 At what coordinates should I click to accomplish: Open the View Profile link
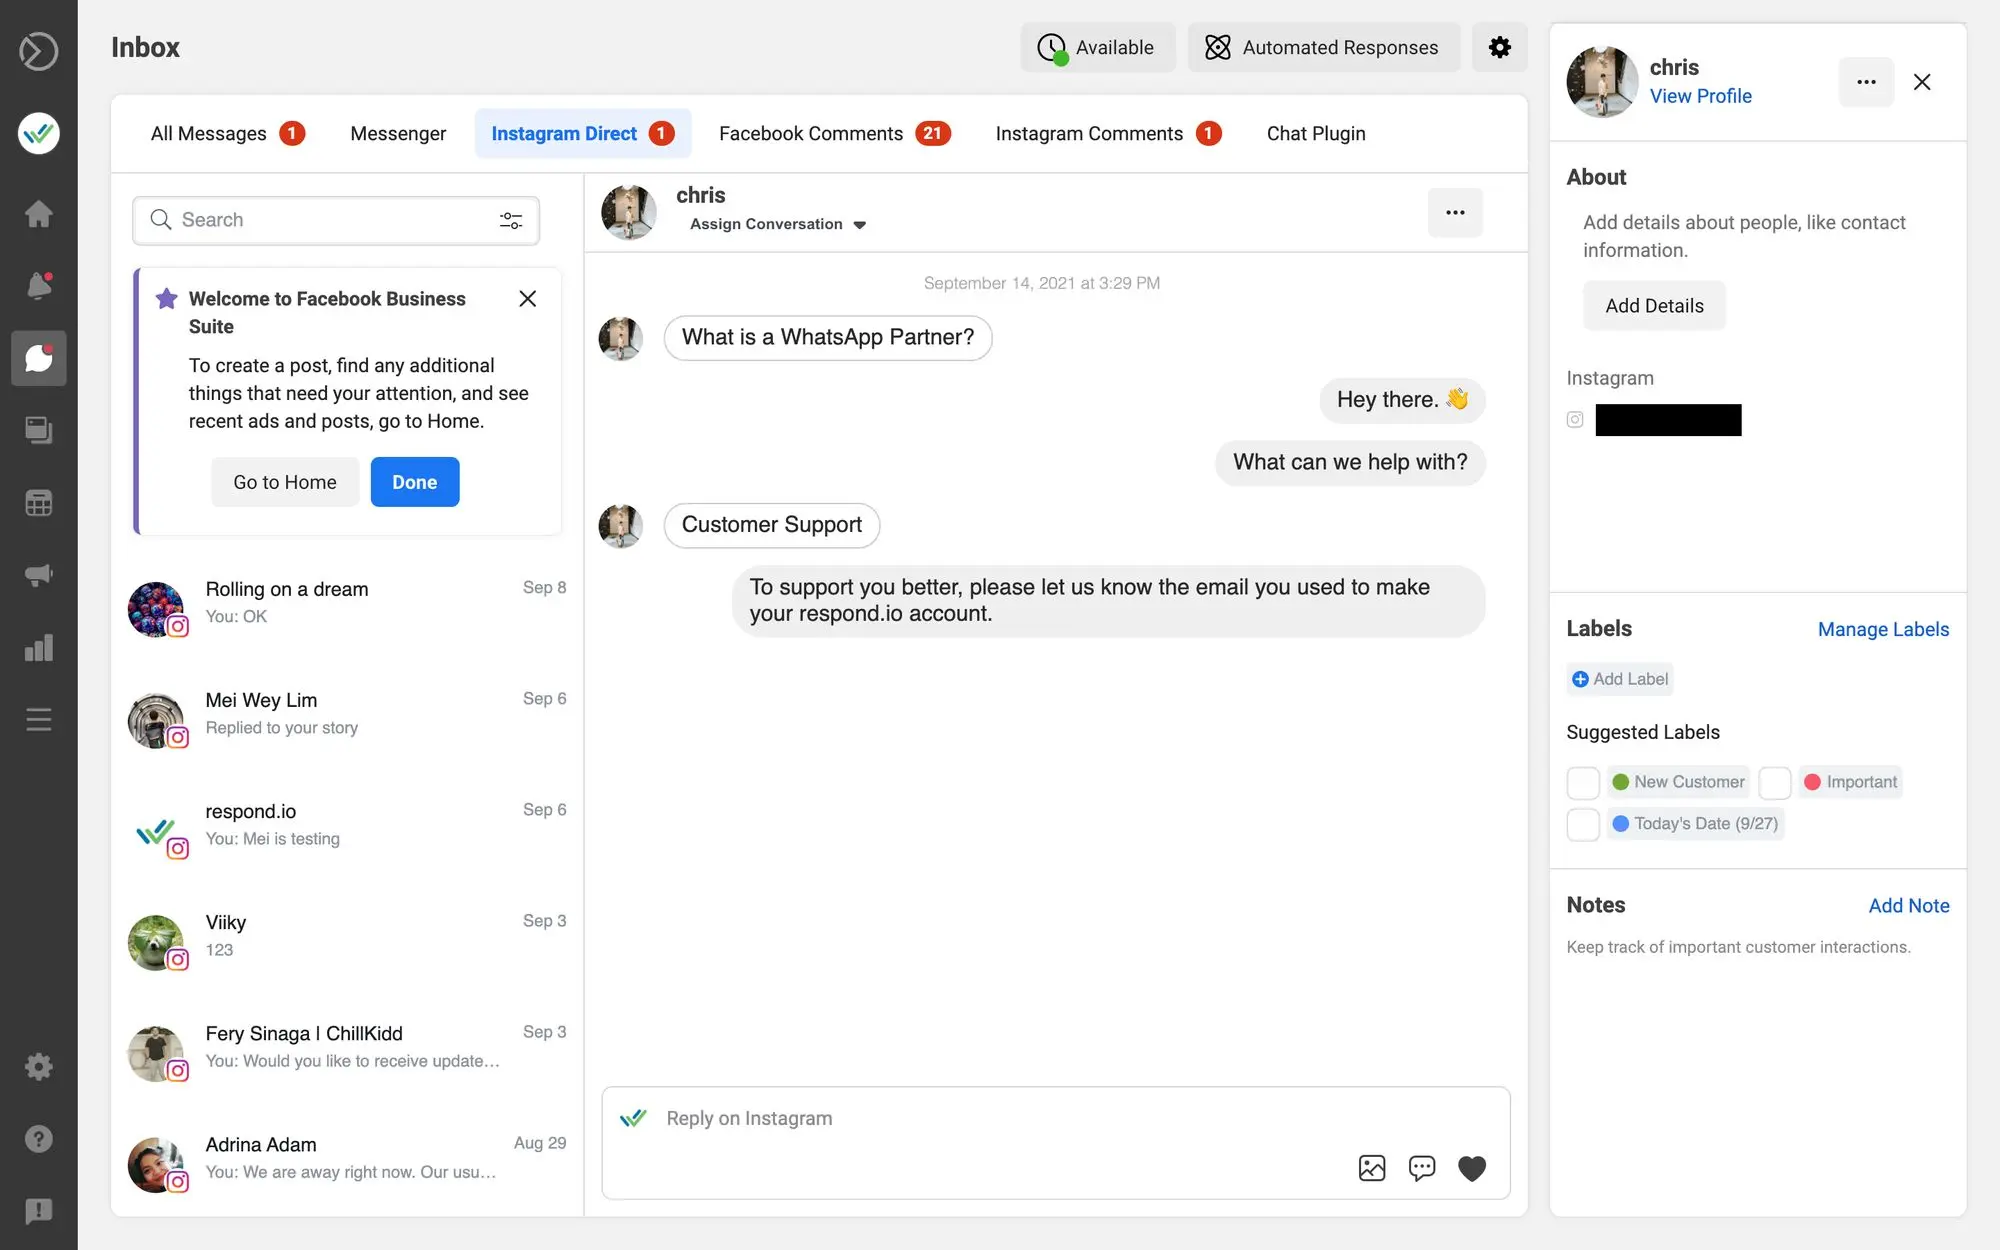pos(1700,96)
